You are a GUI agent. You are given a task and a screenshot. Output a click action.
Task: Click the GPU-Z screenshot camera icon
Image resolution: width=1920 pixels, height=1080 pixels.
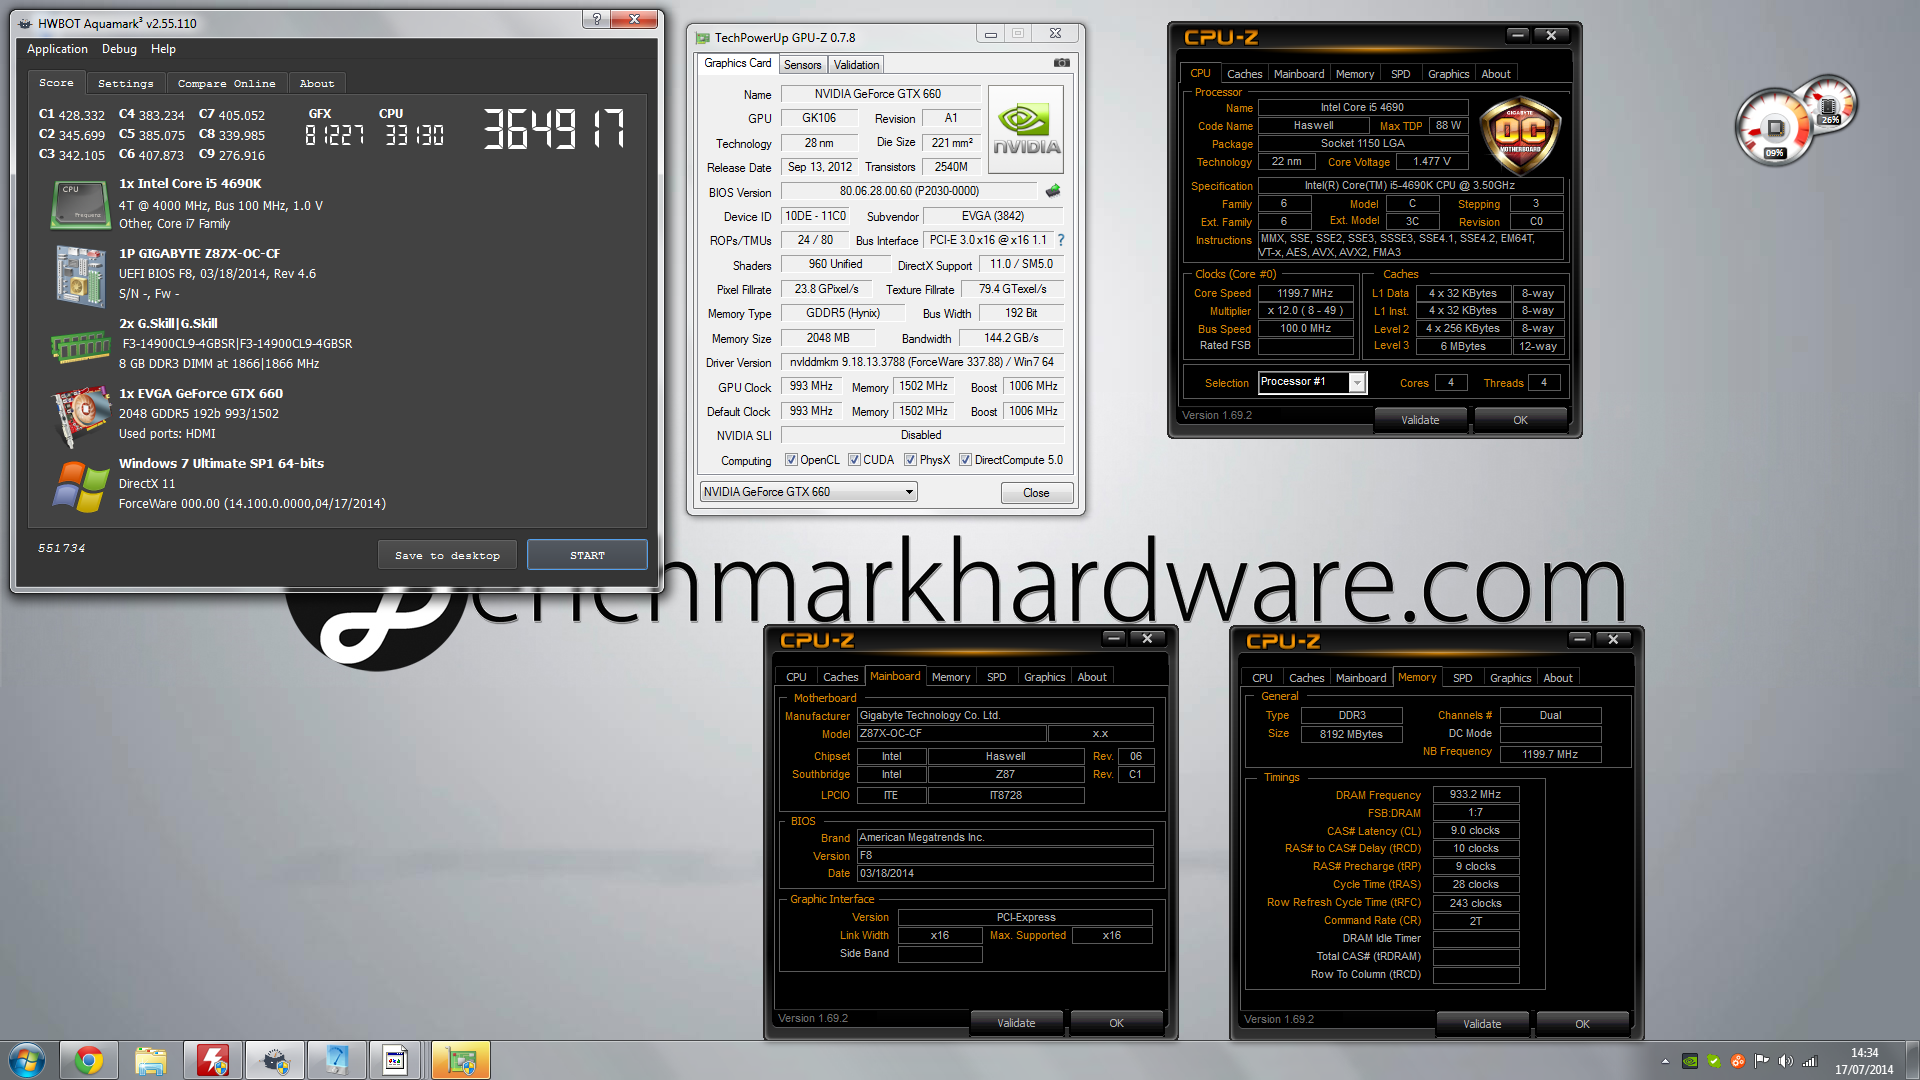pyautogui.click(x=1061, y=63)
